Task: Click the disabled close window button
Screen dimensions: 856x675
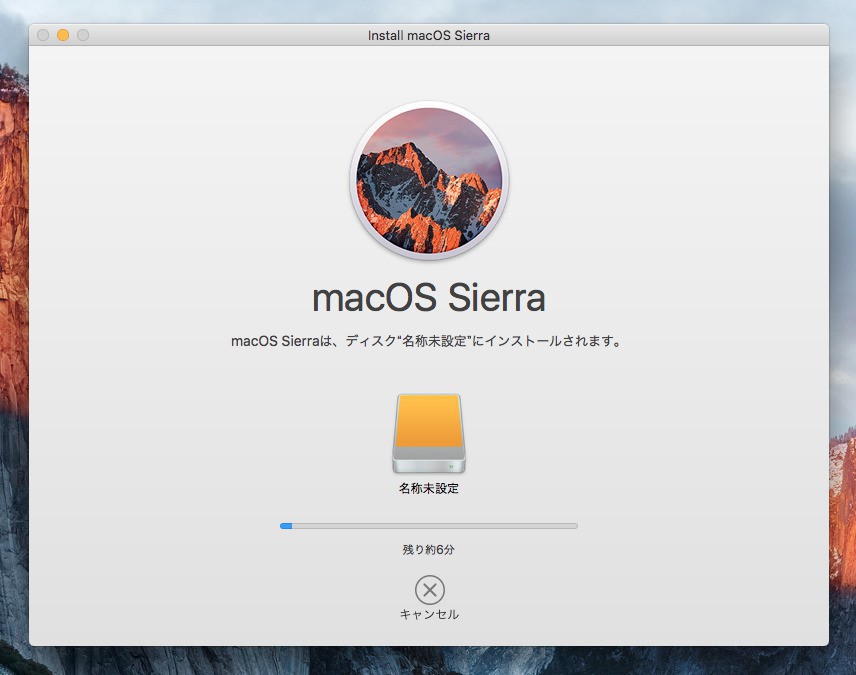Action: click(43, 35)
